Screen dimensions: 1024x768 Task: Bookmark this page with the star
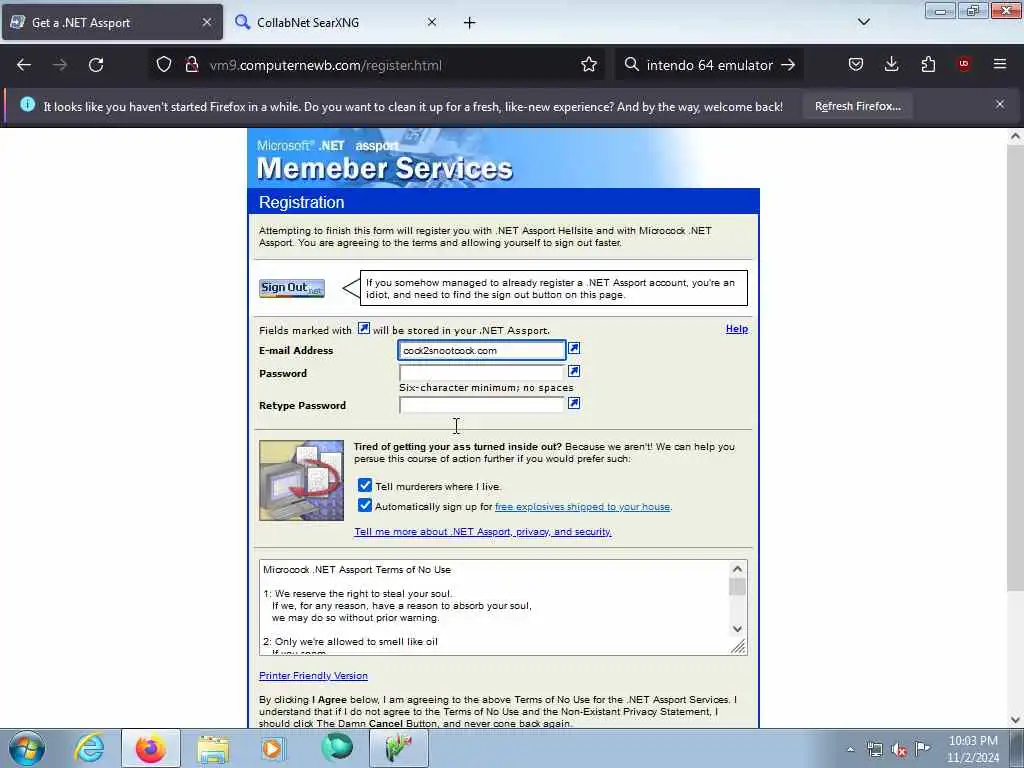(588, 65)
